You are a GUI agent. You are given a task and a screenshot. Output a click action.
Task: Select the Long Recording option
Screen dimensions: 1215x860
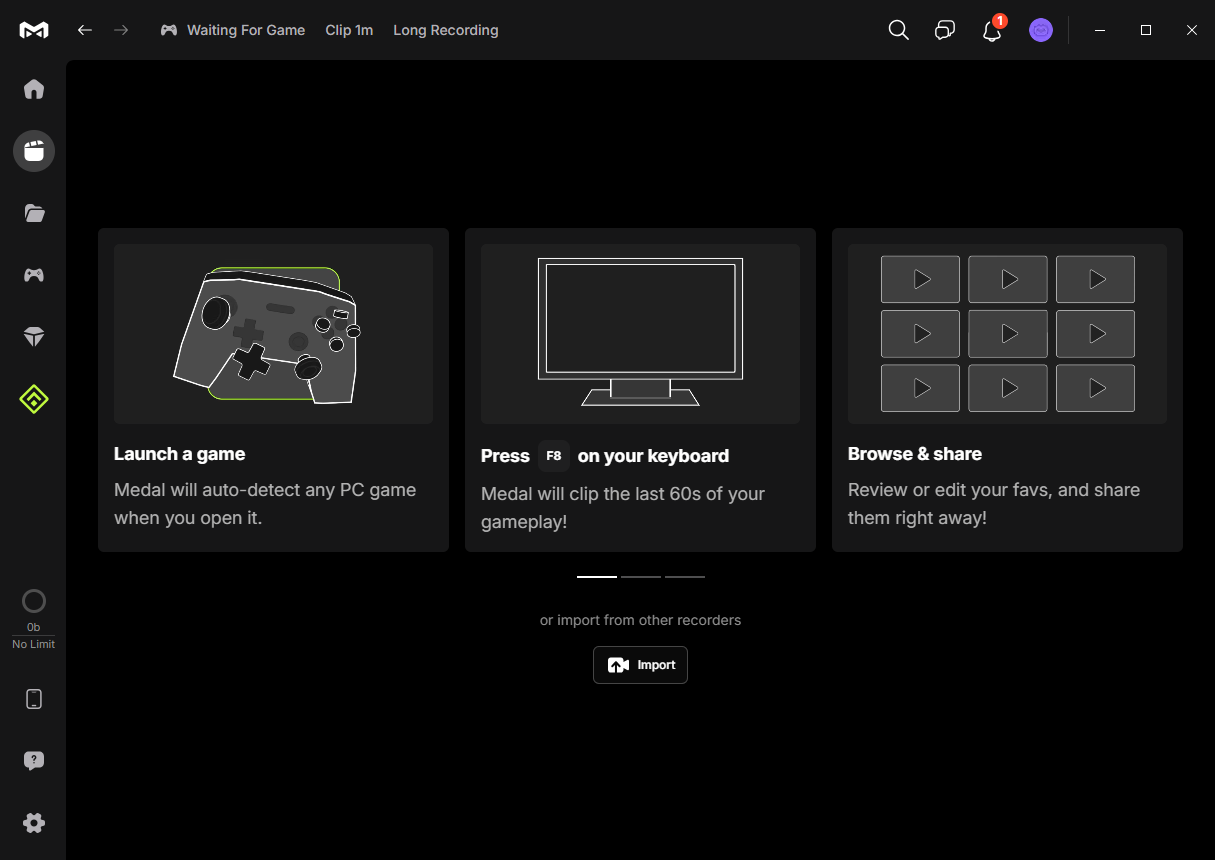click(446, 30)
